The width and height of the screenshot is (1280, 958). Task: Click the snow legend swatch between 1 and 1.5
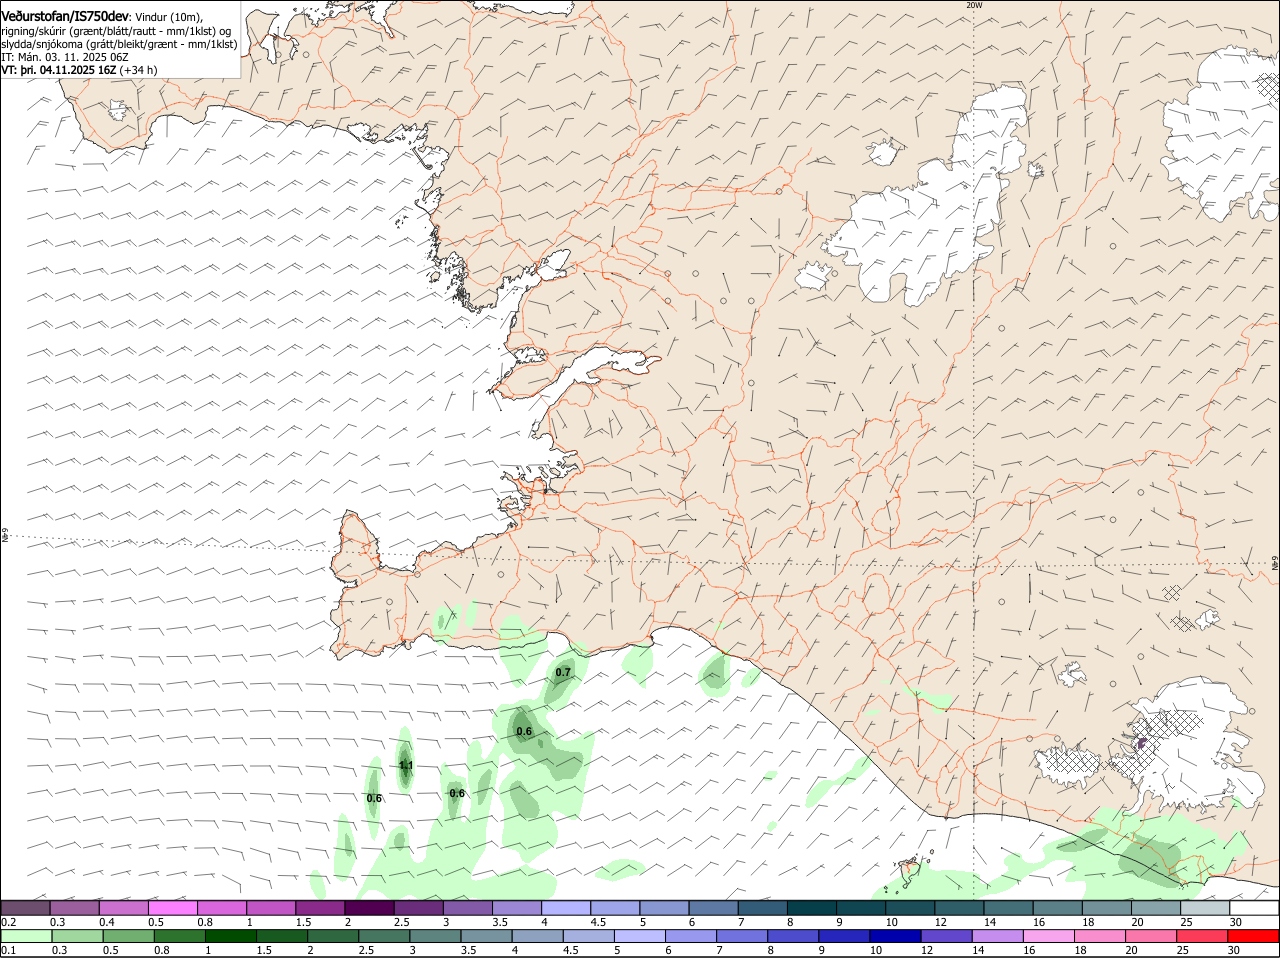click(272, 908)
